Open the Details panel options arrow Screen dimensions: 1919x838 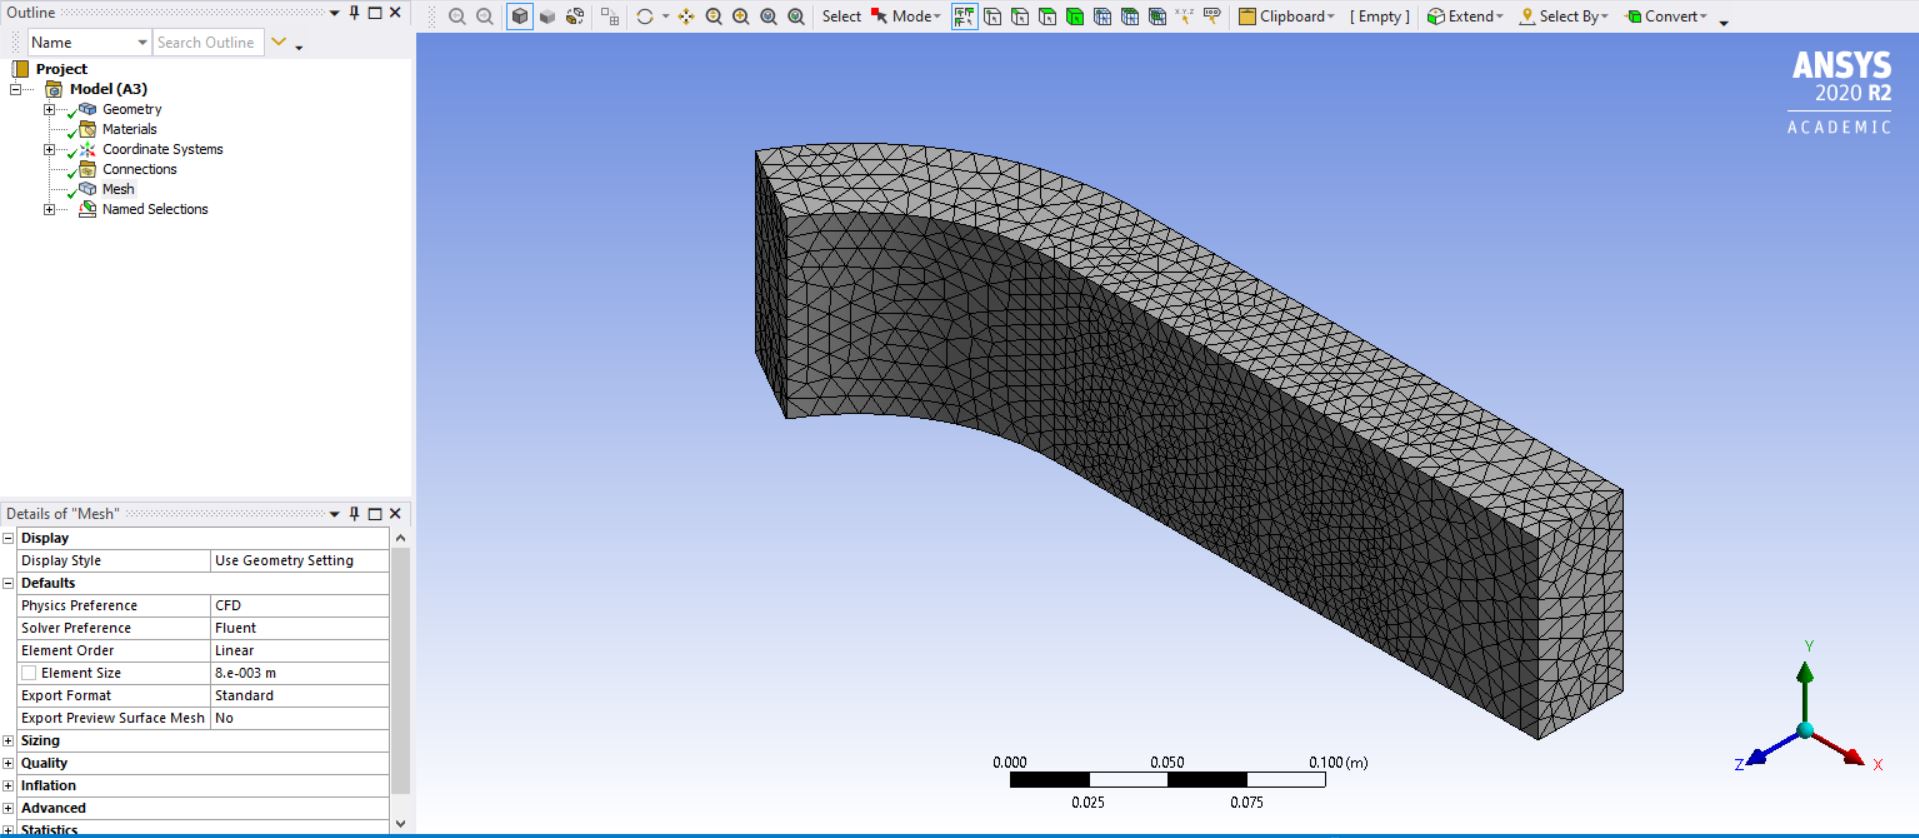tap(334, 514)
